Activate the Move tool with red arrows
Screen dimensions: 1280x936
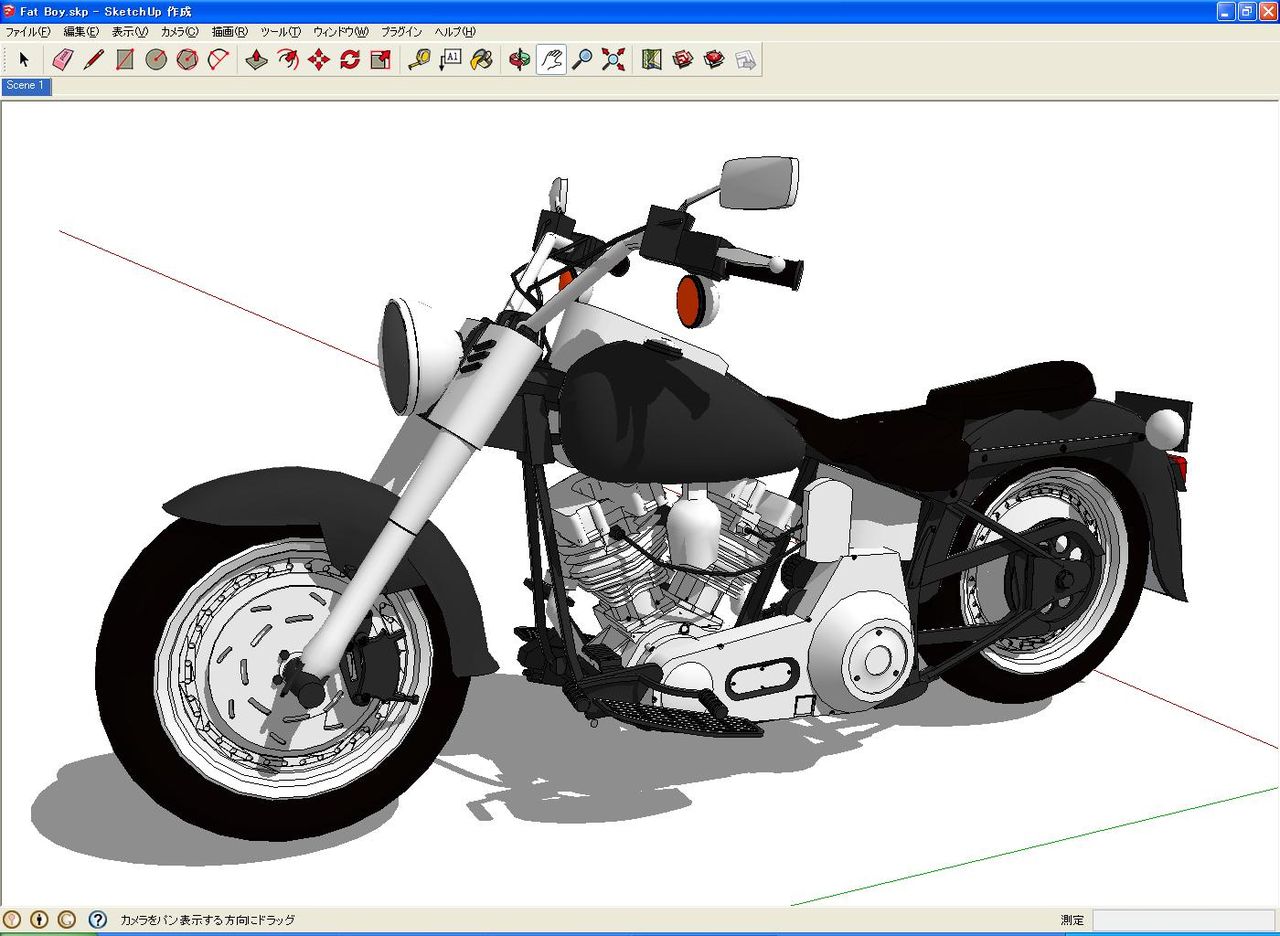(319, 60)
